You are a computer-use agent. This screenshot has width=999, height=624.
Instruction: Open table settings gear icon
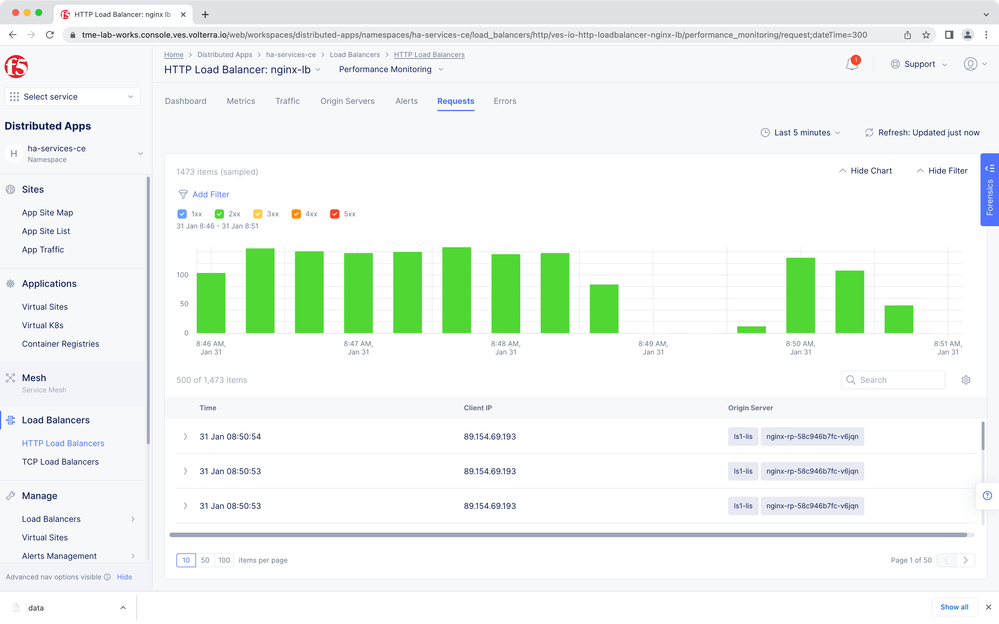(965, 380)
